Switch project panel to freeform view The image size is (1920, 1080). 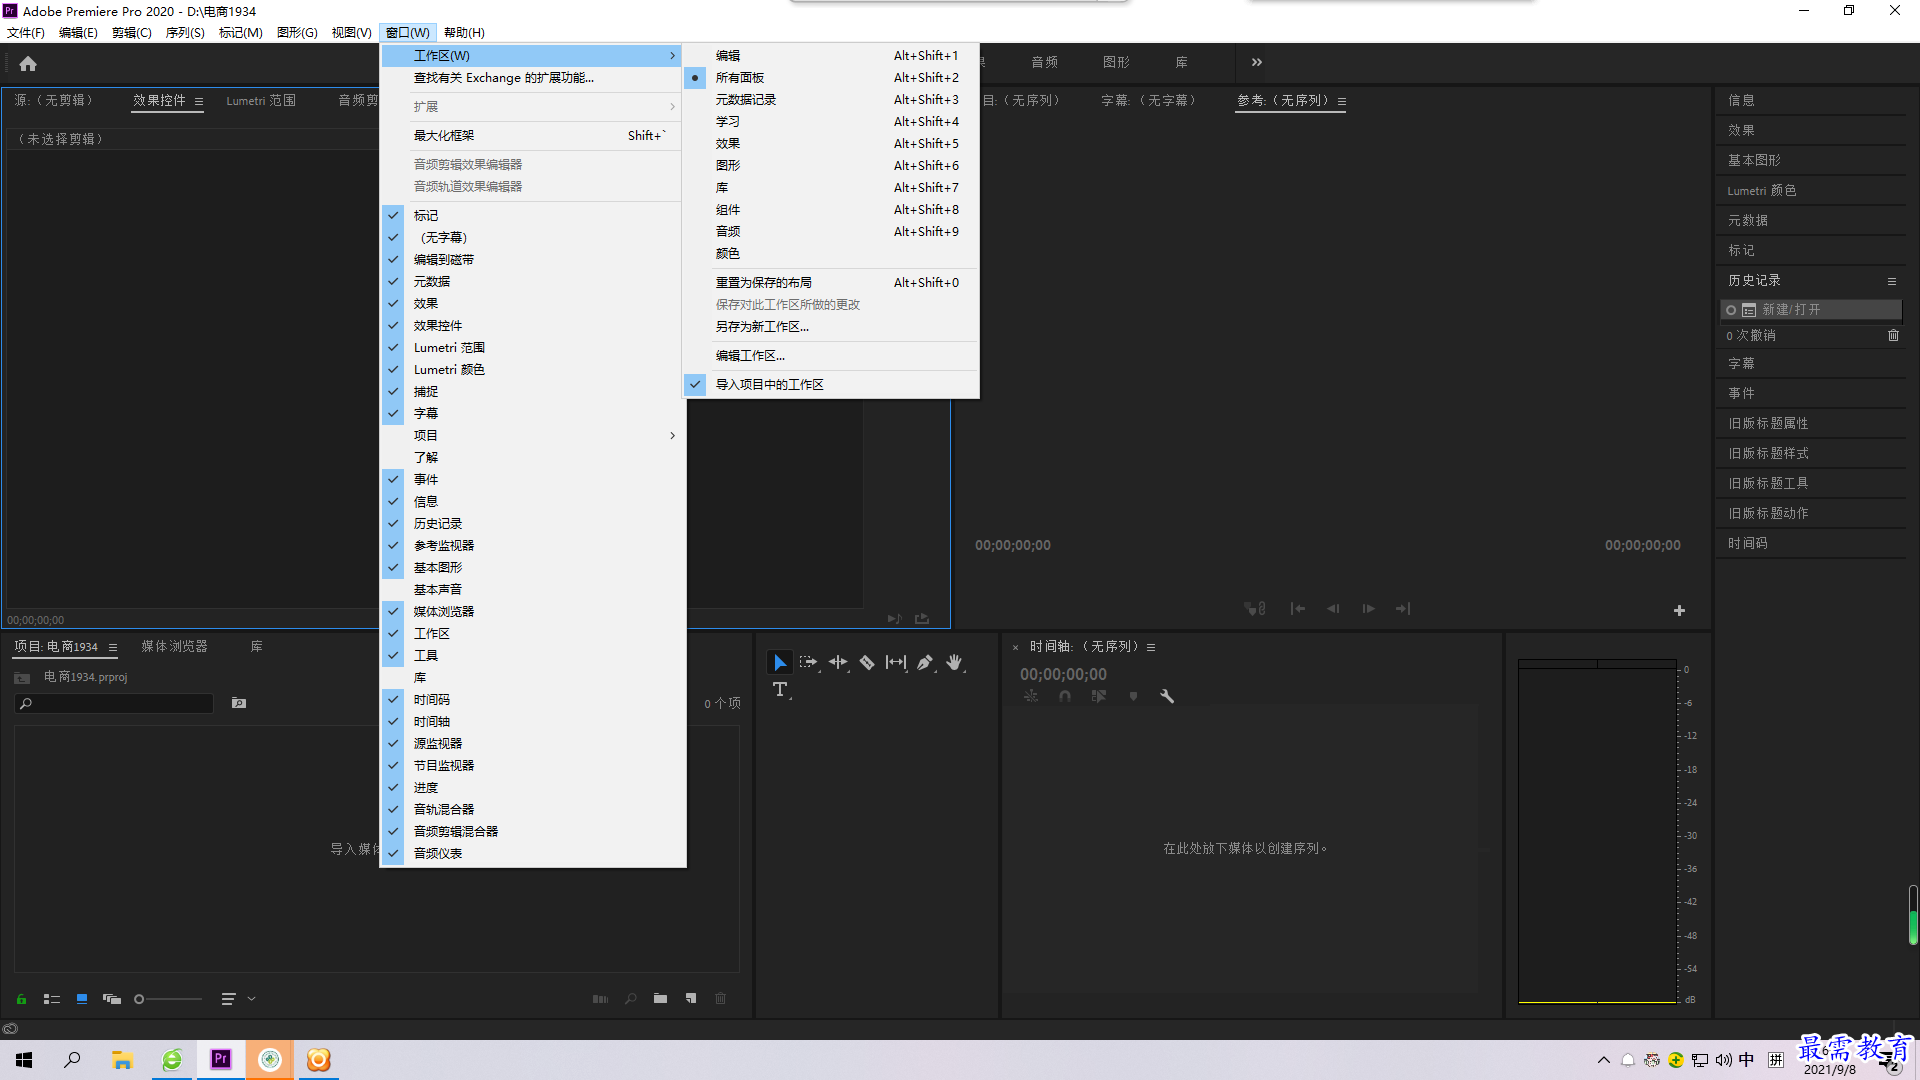click(112, 998)
